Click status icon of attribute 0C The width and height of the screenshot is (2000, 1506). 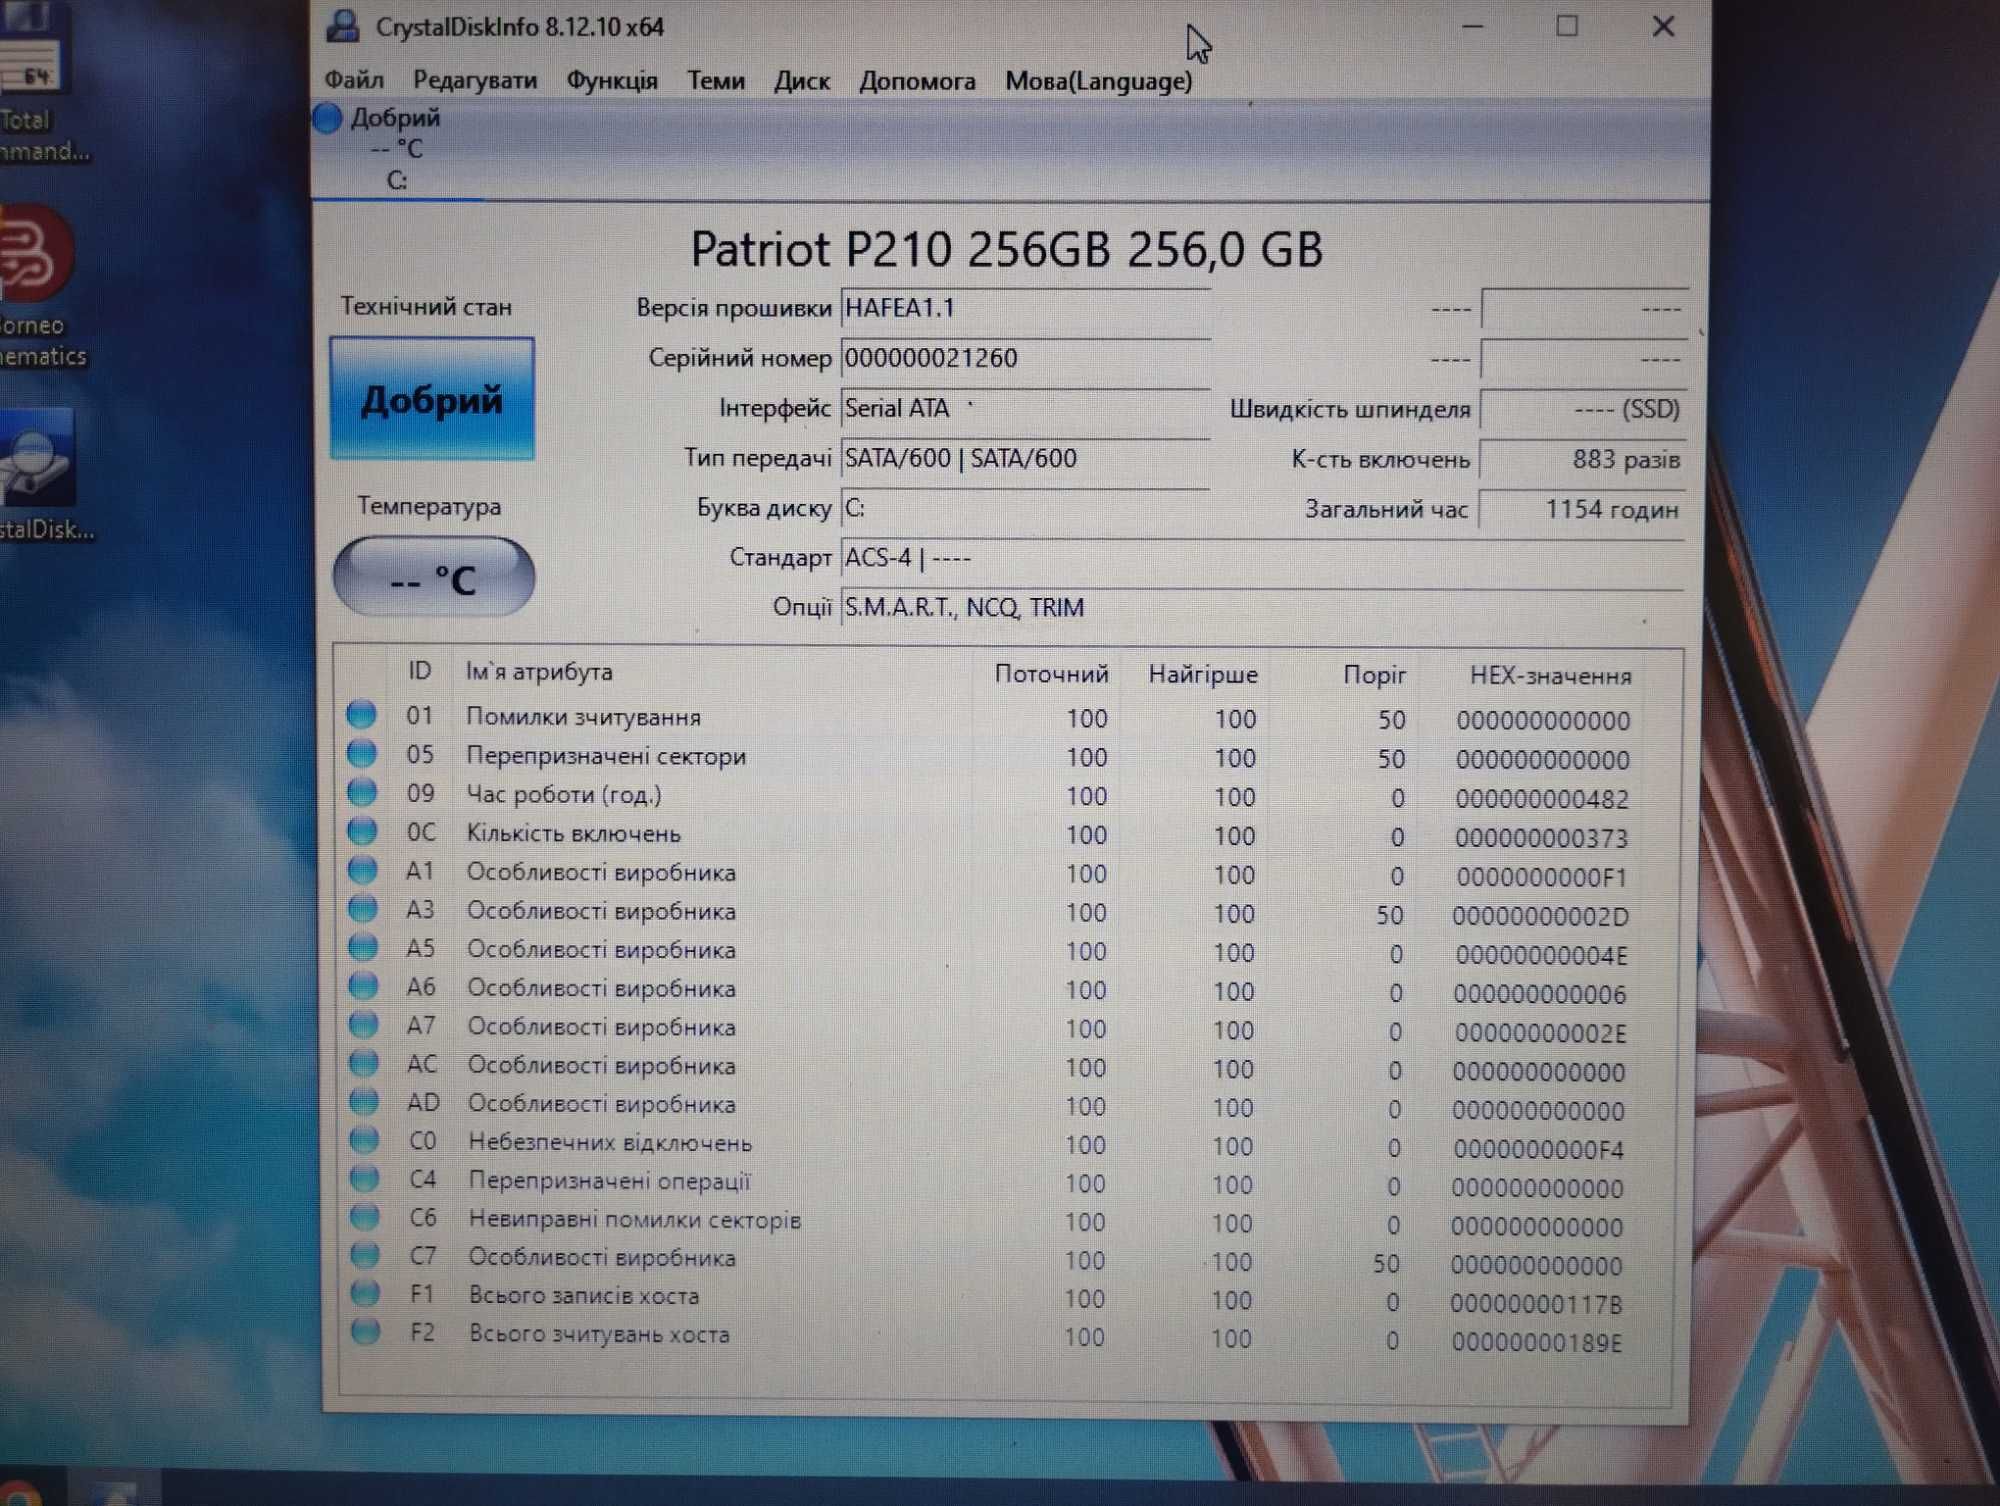(362, 831)
